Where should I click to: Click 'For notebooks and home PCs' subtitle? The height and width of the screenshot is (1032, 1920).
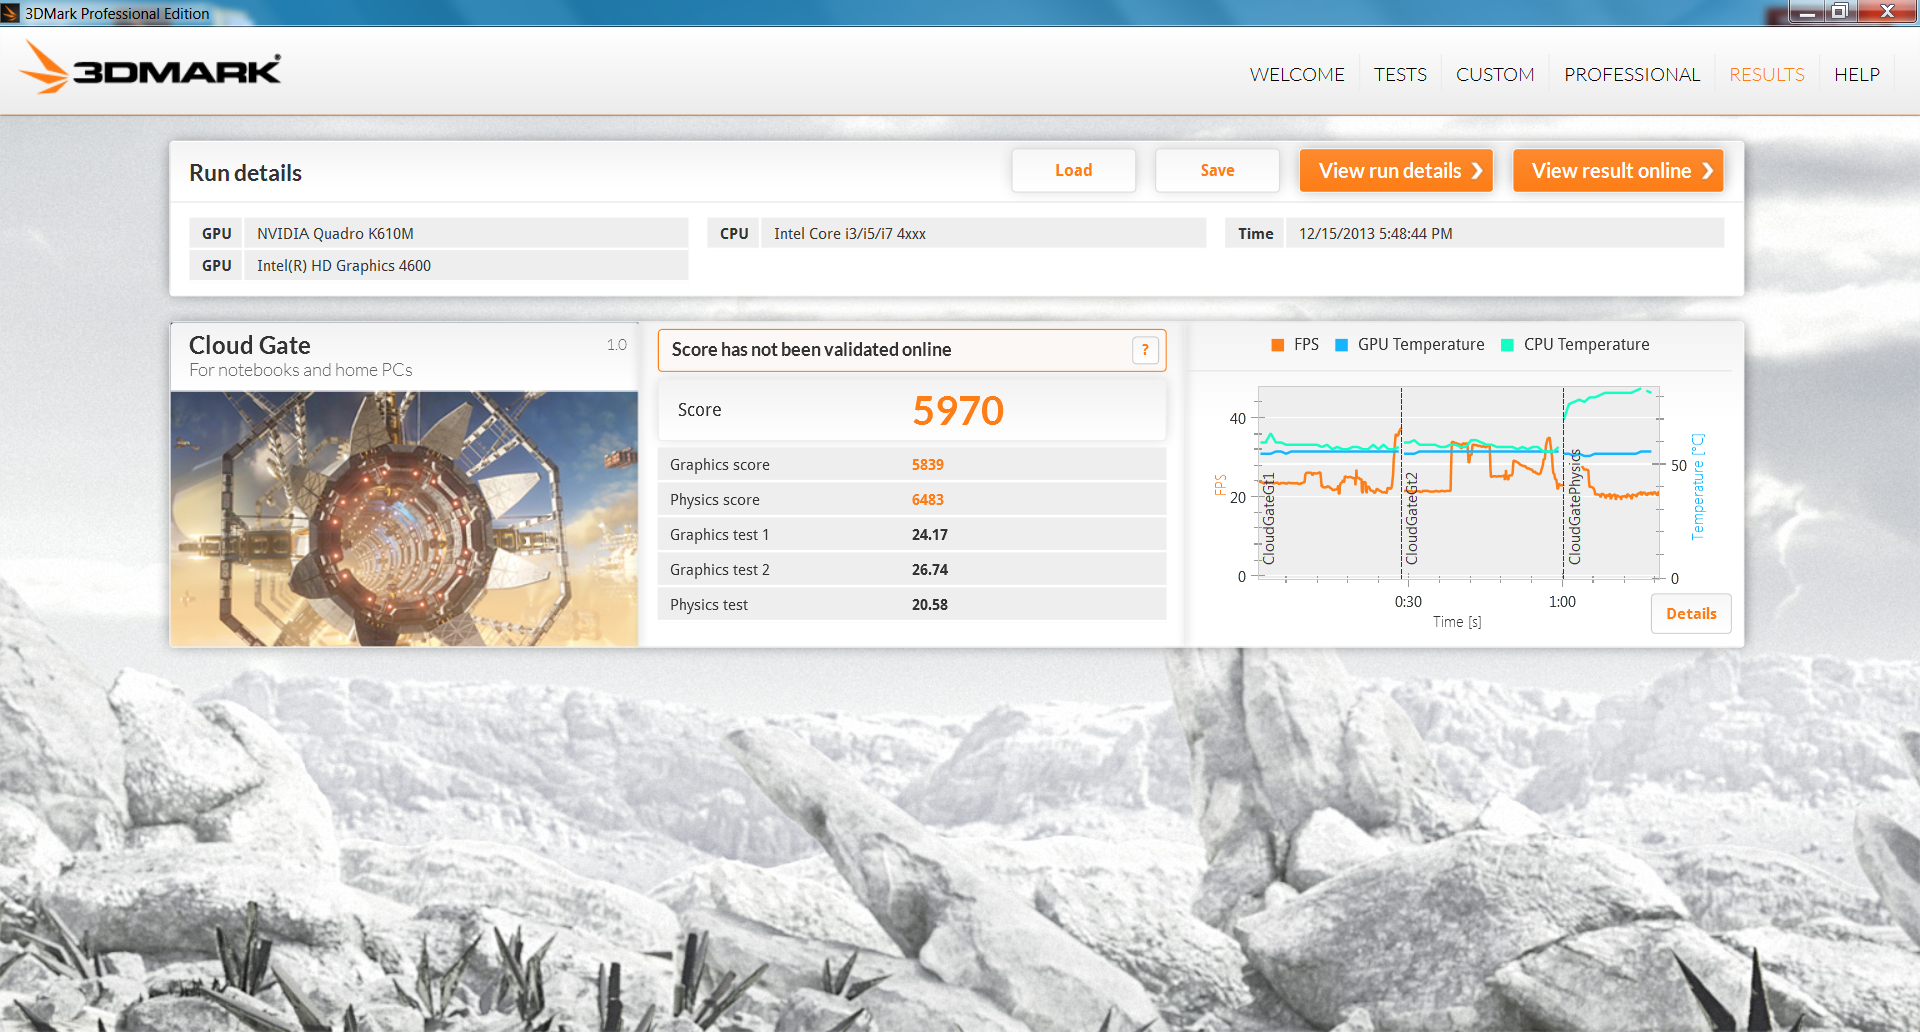pos(301,370)
